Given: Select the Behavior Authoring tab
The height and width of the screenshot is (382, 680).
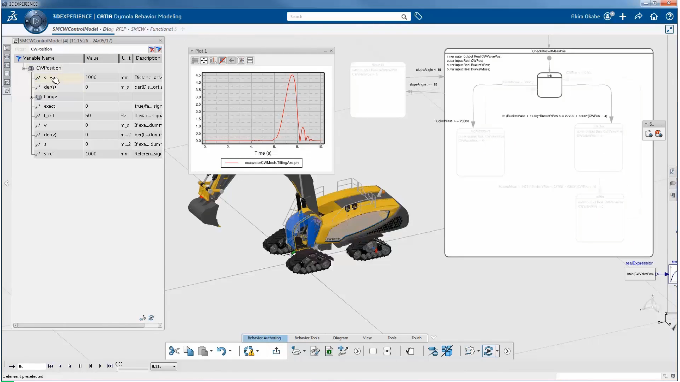Looking at the screenshot, I should (x=264, y=338).
